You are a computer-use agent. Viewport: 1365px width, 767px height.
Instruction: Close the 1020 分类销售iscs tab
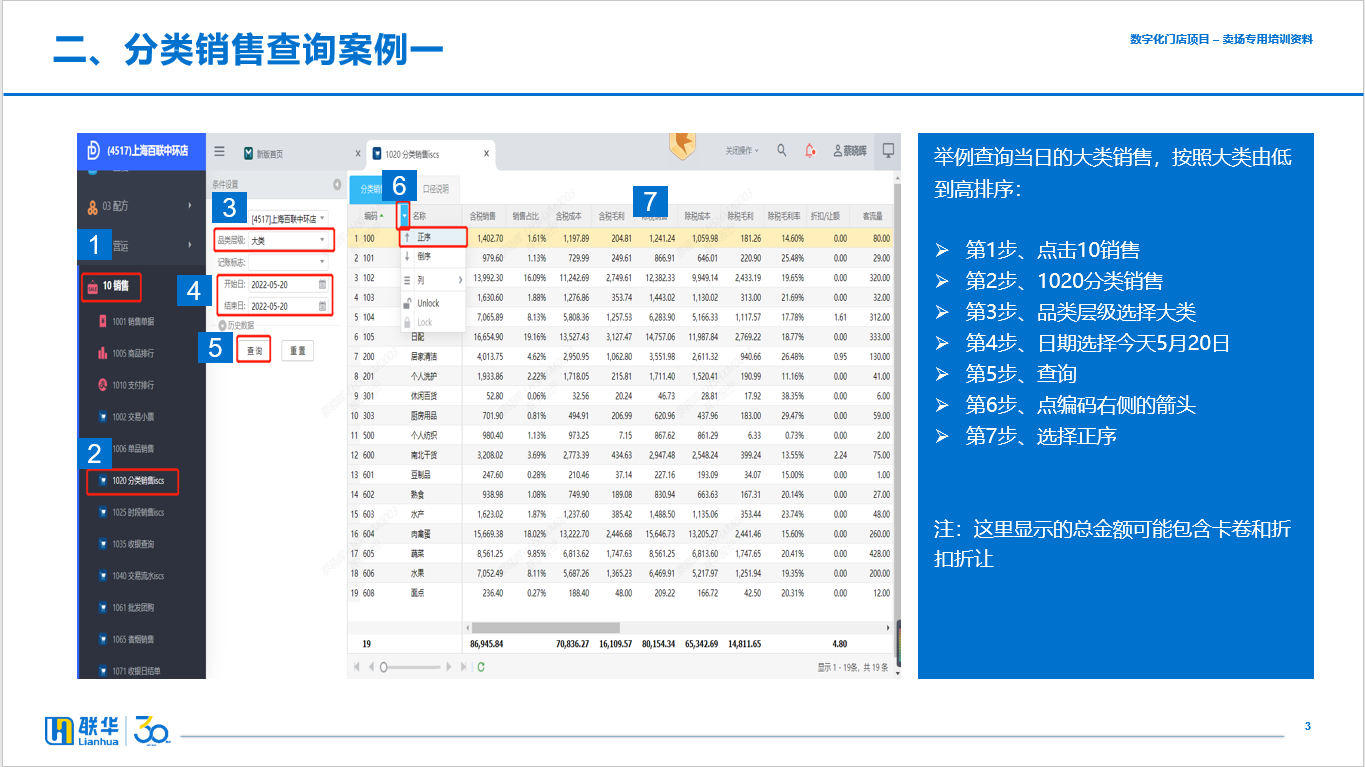click(x=486, y=154)
